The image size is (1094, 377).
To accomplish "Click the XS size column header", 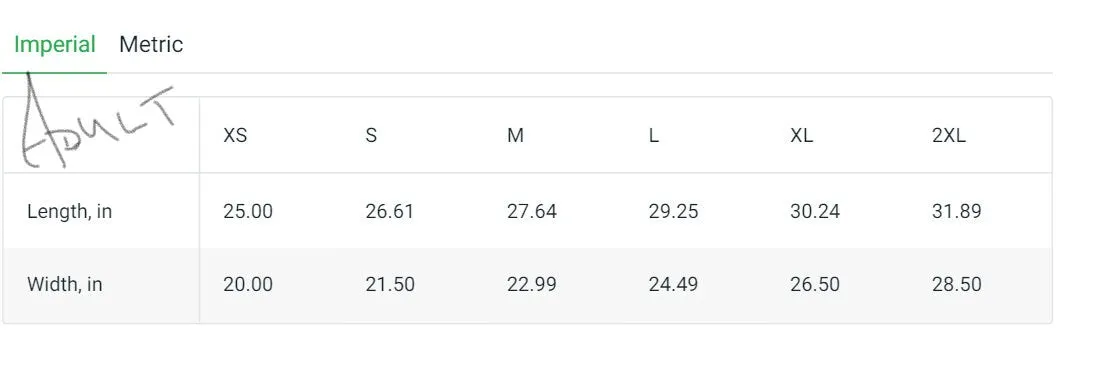I will coord(235,135).
